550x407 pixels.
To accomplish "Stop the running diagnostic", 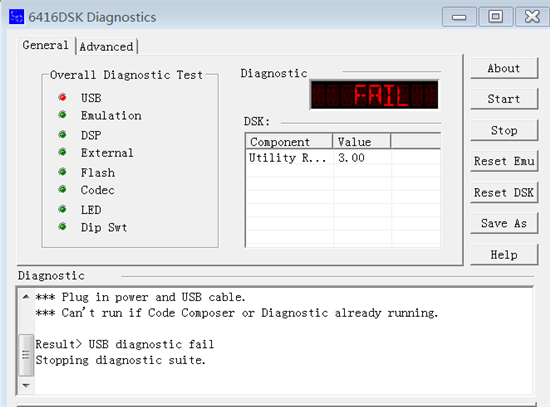I will click(504, 130).
